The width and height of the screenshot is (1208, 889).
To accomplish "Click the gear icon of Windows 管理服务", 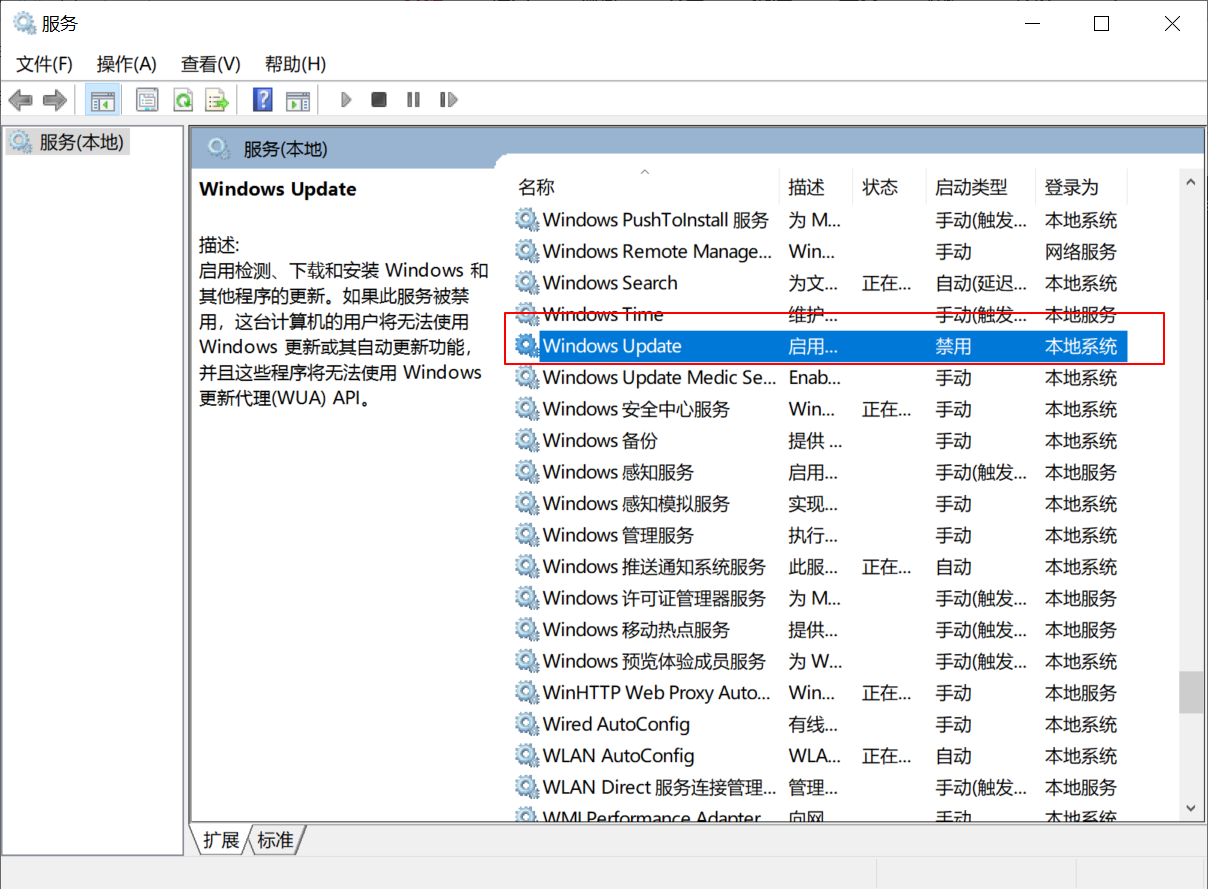I will point(526,535).
